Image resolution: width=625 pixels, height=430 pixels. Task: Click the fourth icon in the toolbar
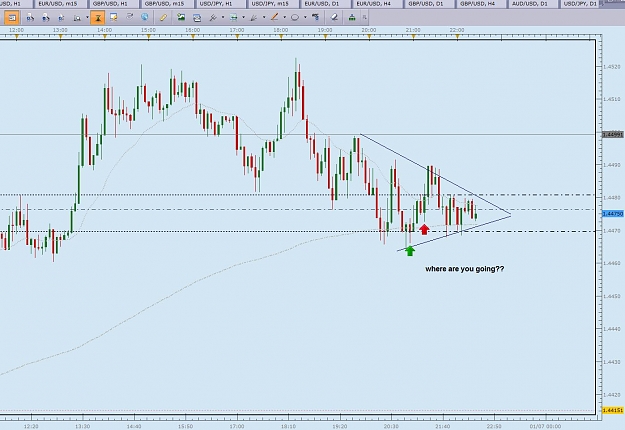pos(61,18)
